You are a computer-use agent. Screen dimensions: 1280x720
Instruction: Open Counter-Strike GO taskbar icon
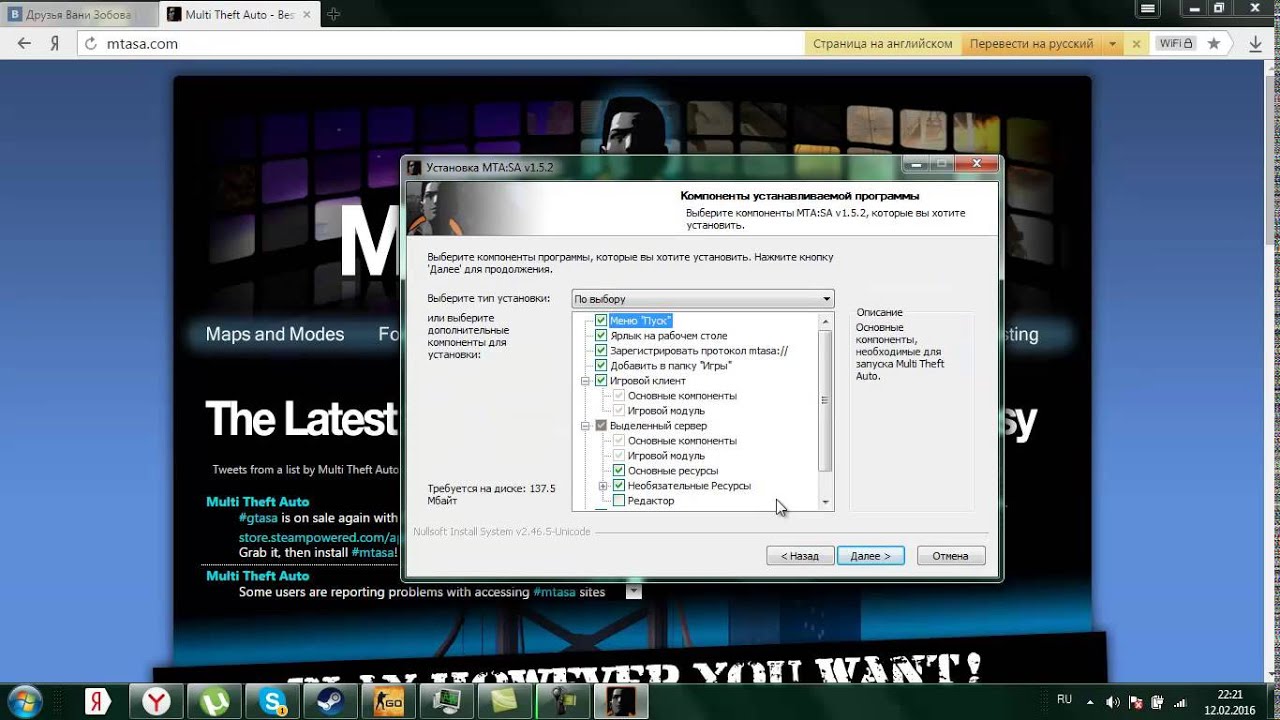(387, 701)
